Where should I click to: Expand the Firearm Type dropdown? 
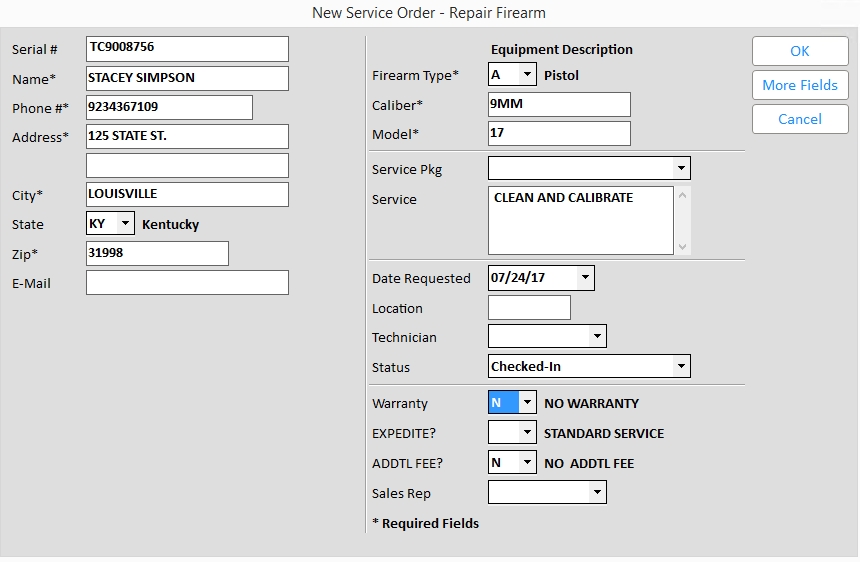coord(526,75)
